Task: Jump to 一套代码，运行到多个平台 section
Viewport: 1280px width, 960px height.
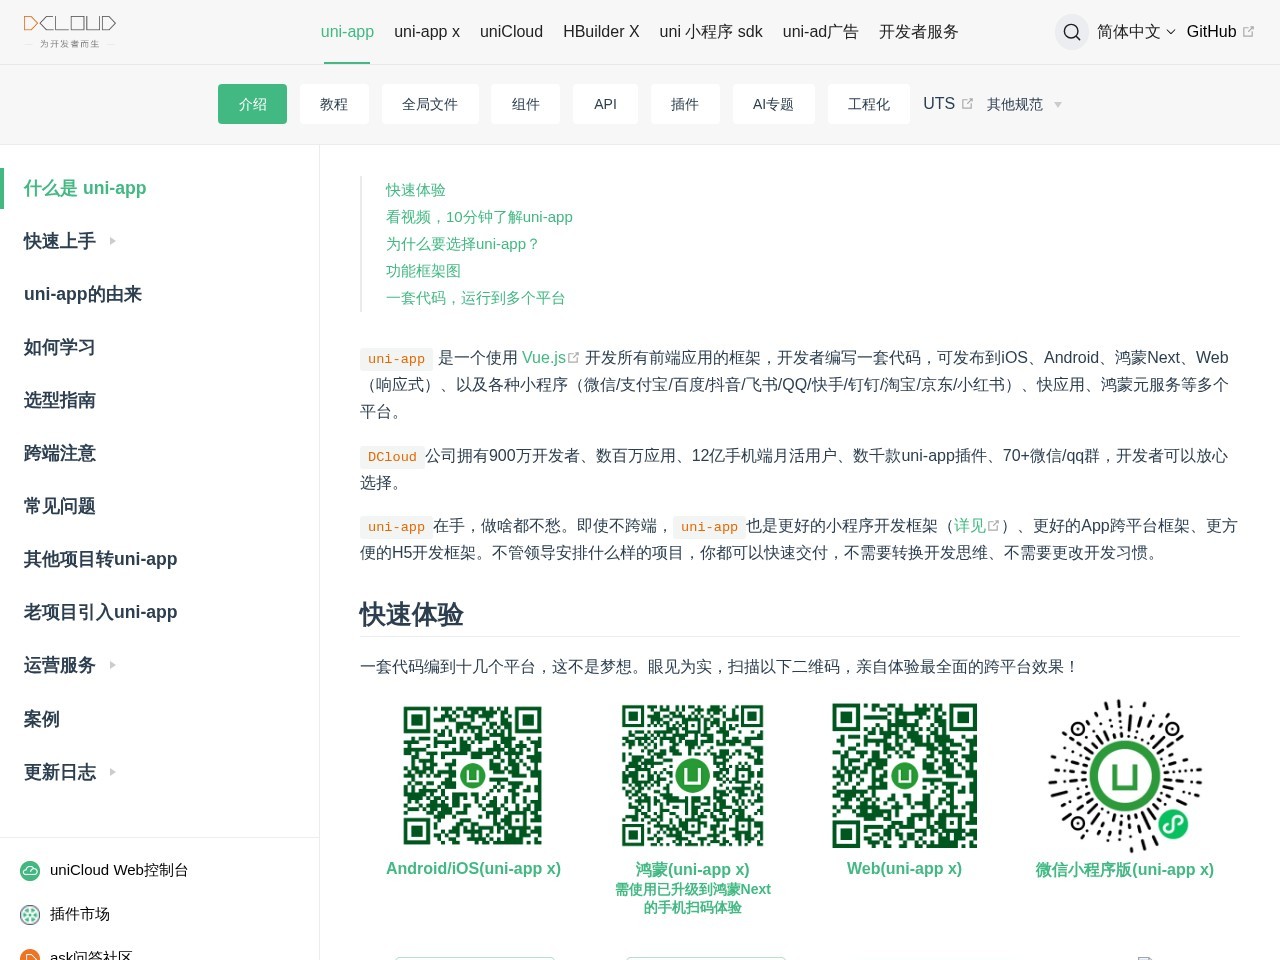Action: click(476, 298)
